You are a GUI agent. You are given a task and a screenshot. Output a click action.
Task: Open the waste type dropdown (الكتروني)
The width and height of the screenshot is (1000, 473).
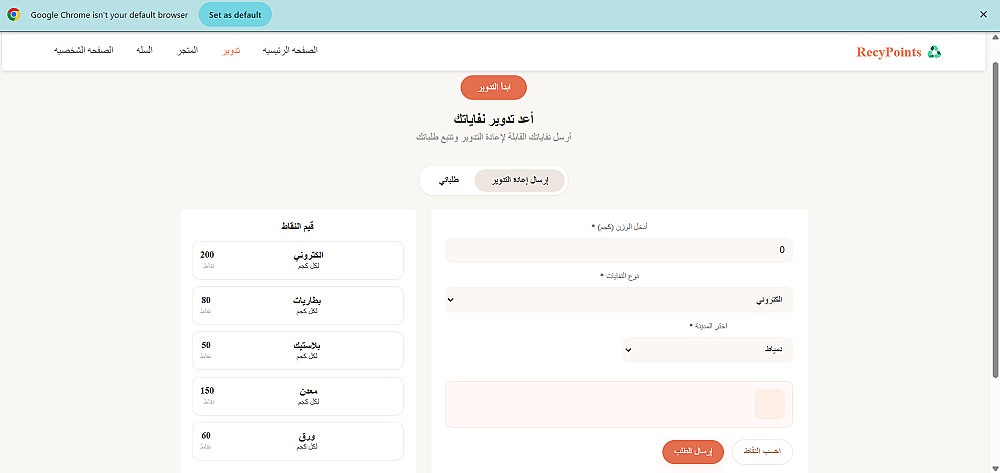pyautogui.click(x=619, y=300)
